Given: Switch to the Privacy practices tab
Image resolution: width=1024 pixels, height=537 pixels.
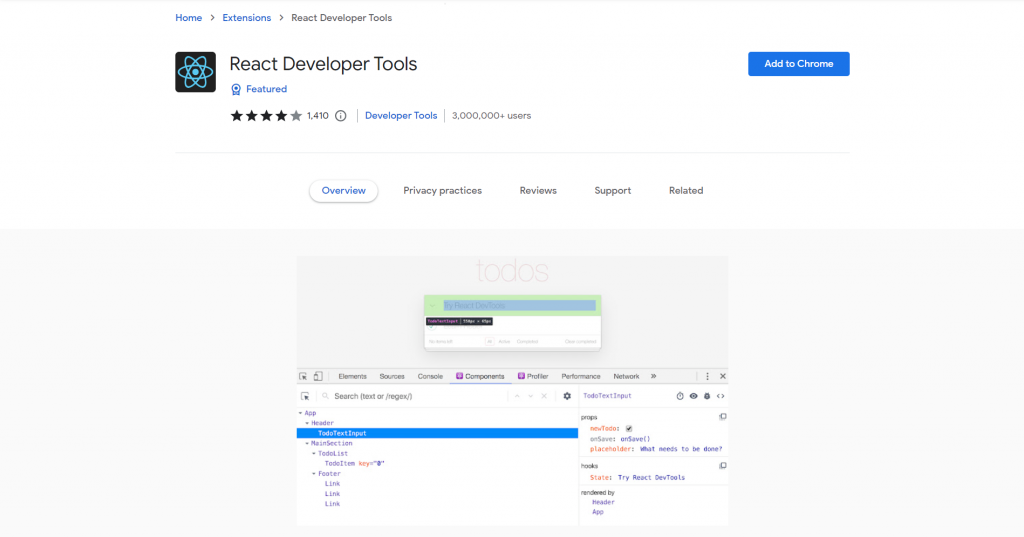Looking at the screenshot, I should [443, 191].
